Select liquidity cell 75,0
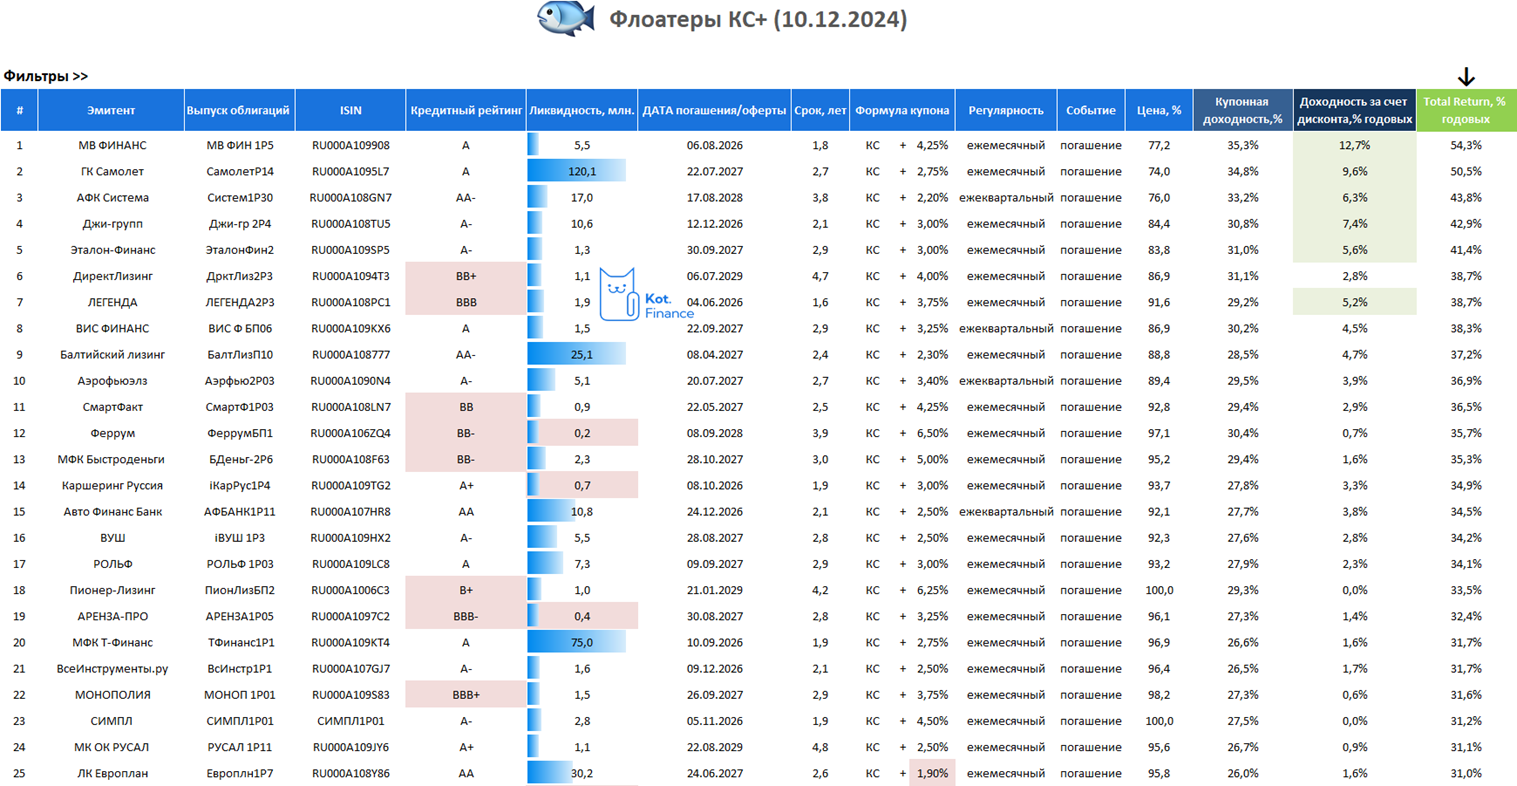Image resolution: width=1517 pixels, height=786 pixels. [582, 642]
